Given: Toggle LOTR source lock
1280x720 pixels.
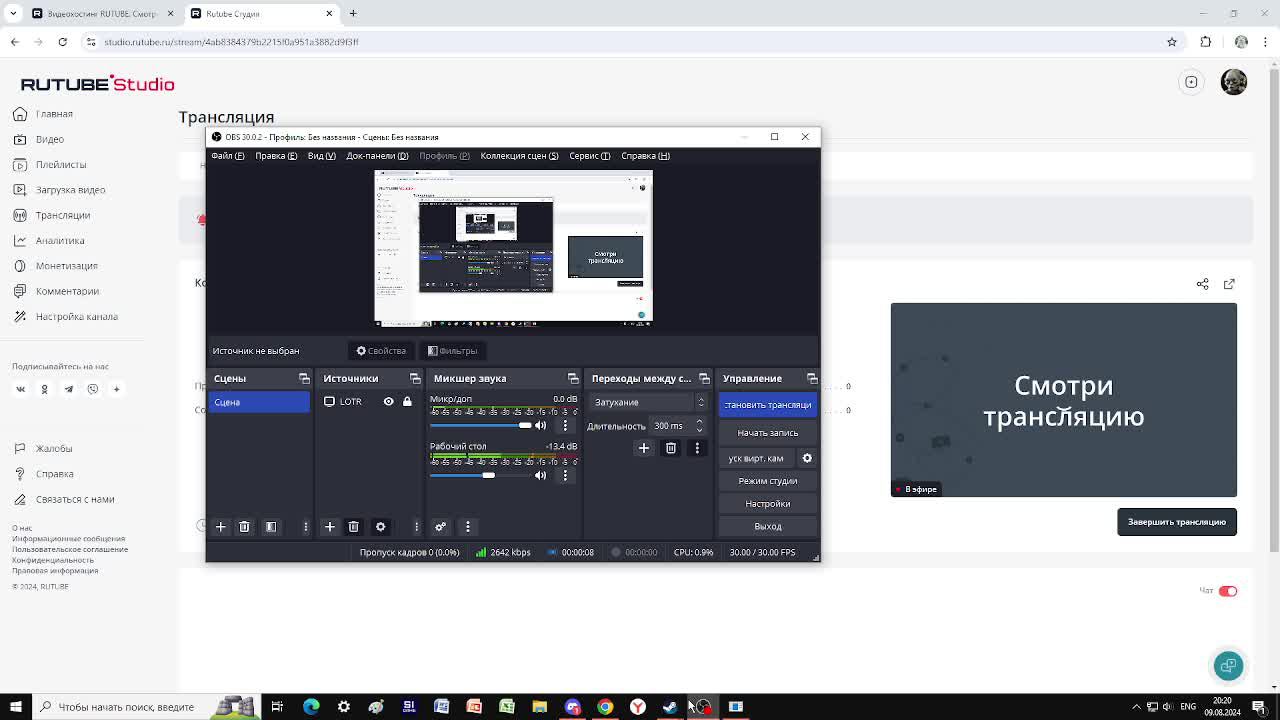Looking at the screenshot, I should (407, 402).
